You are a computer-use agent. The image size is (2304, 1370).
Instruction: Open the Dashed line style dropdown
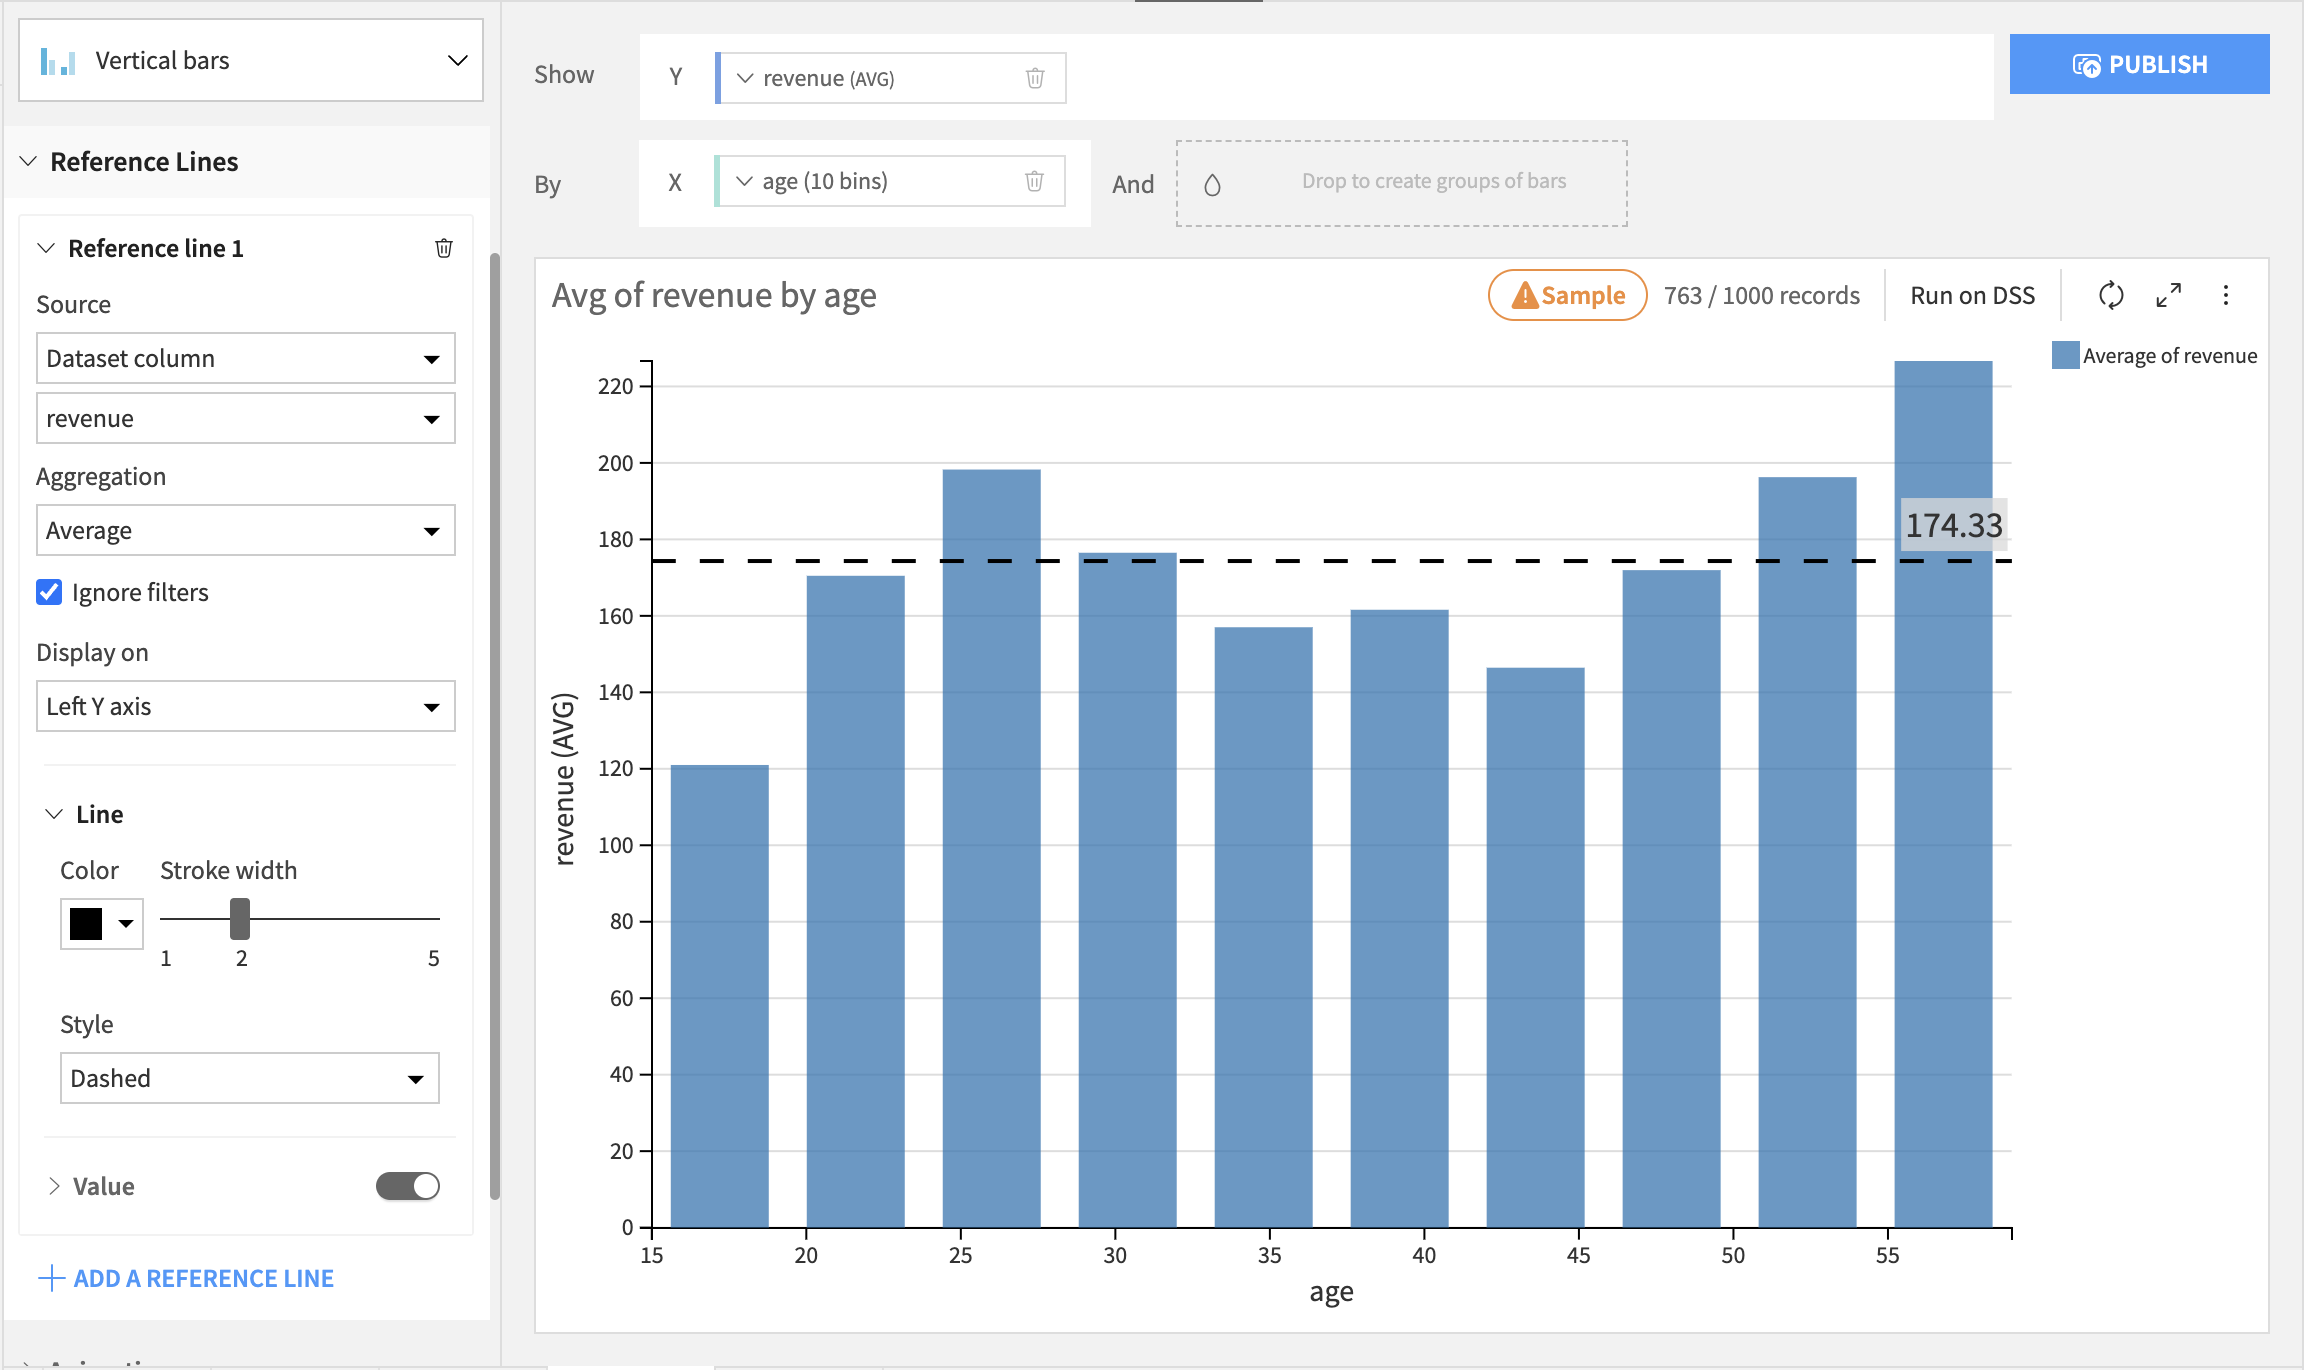(250, 1078)
